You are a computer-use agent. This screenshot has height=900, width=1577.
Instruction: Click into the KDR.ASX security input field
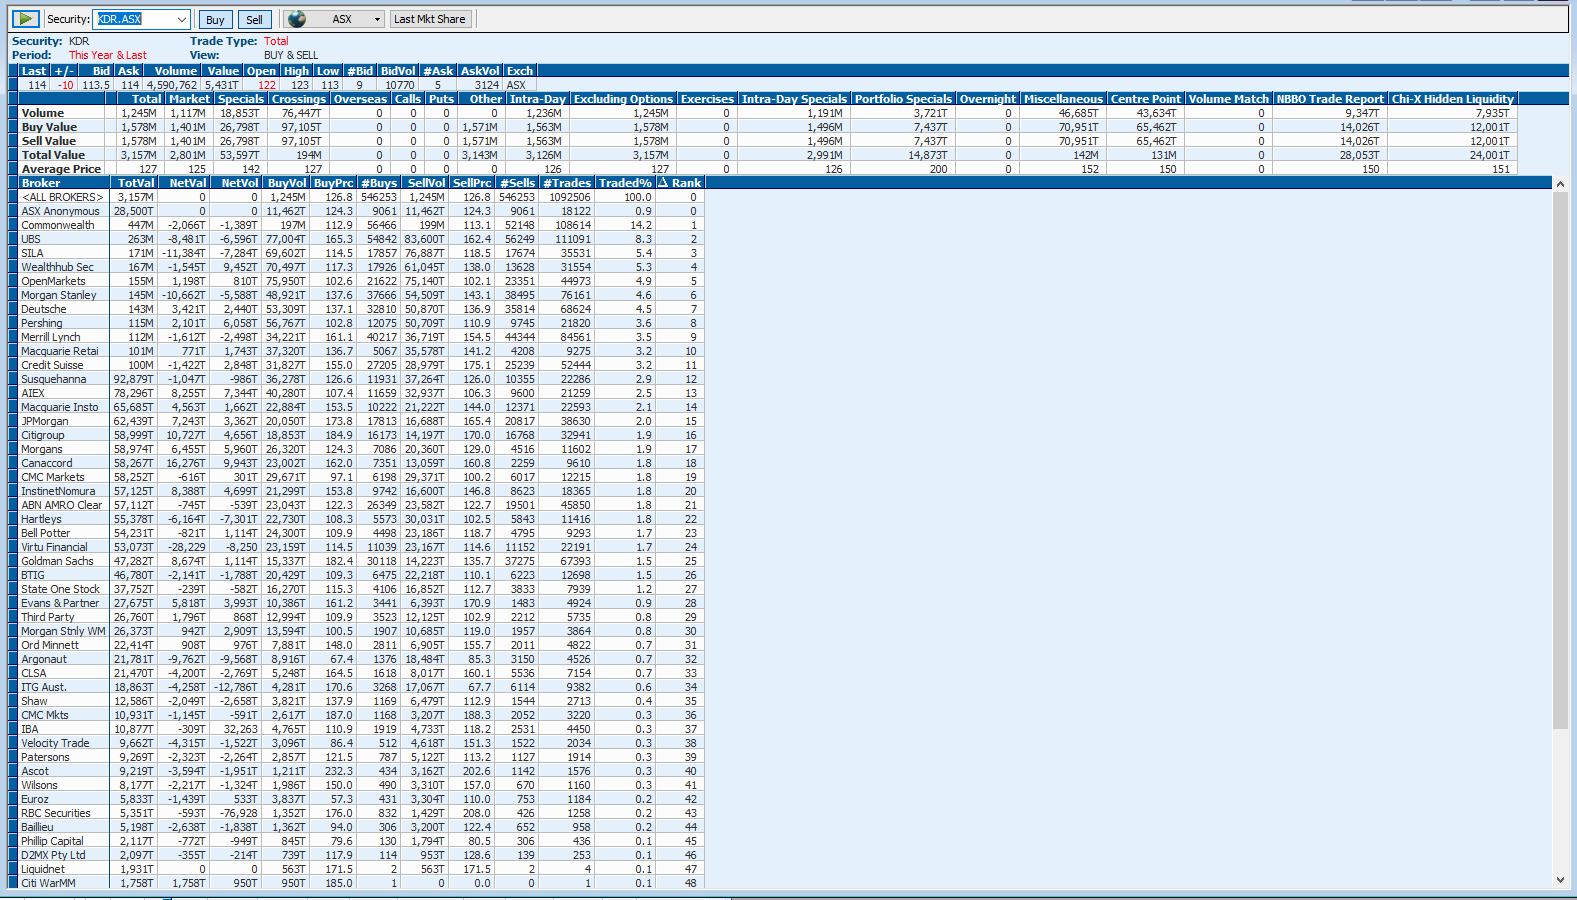tap(134, 19)
